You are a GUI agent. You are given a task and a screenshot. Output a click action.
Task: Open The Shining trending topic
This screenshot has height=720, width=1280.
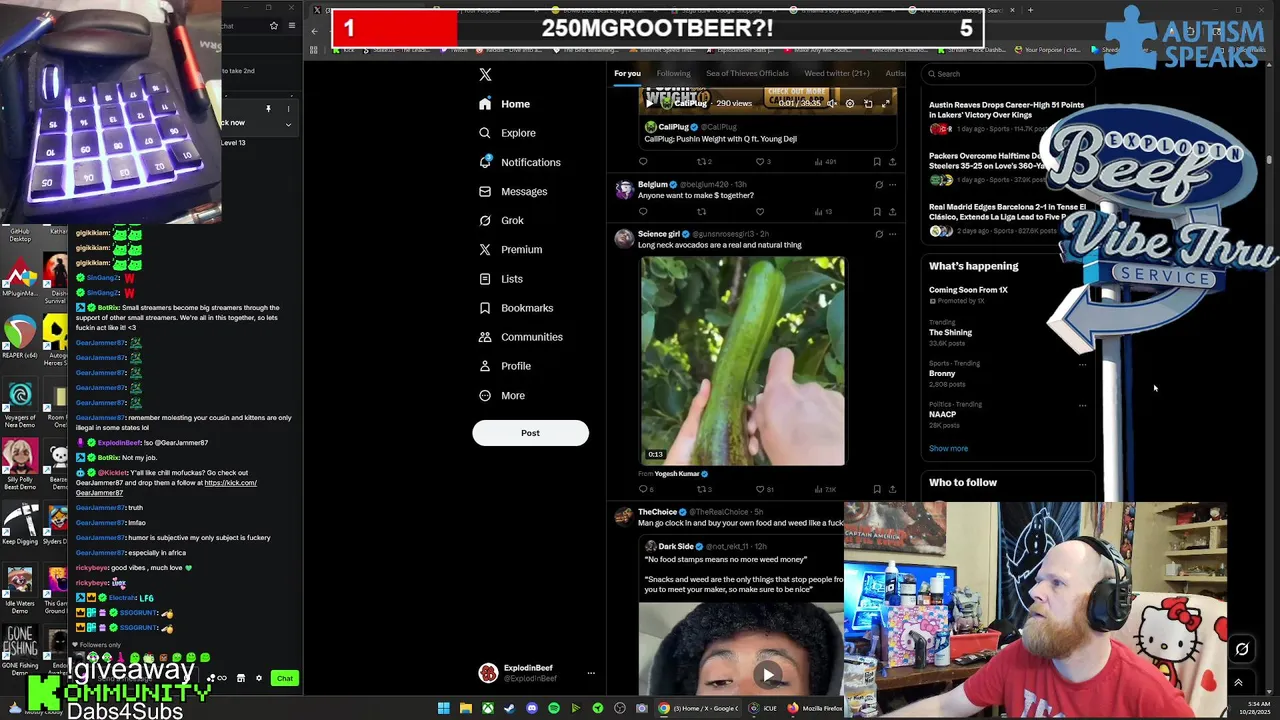(x=950, y=332)
